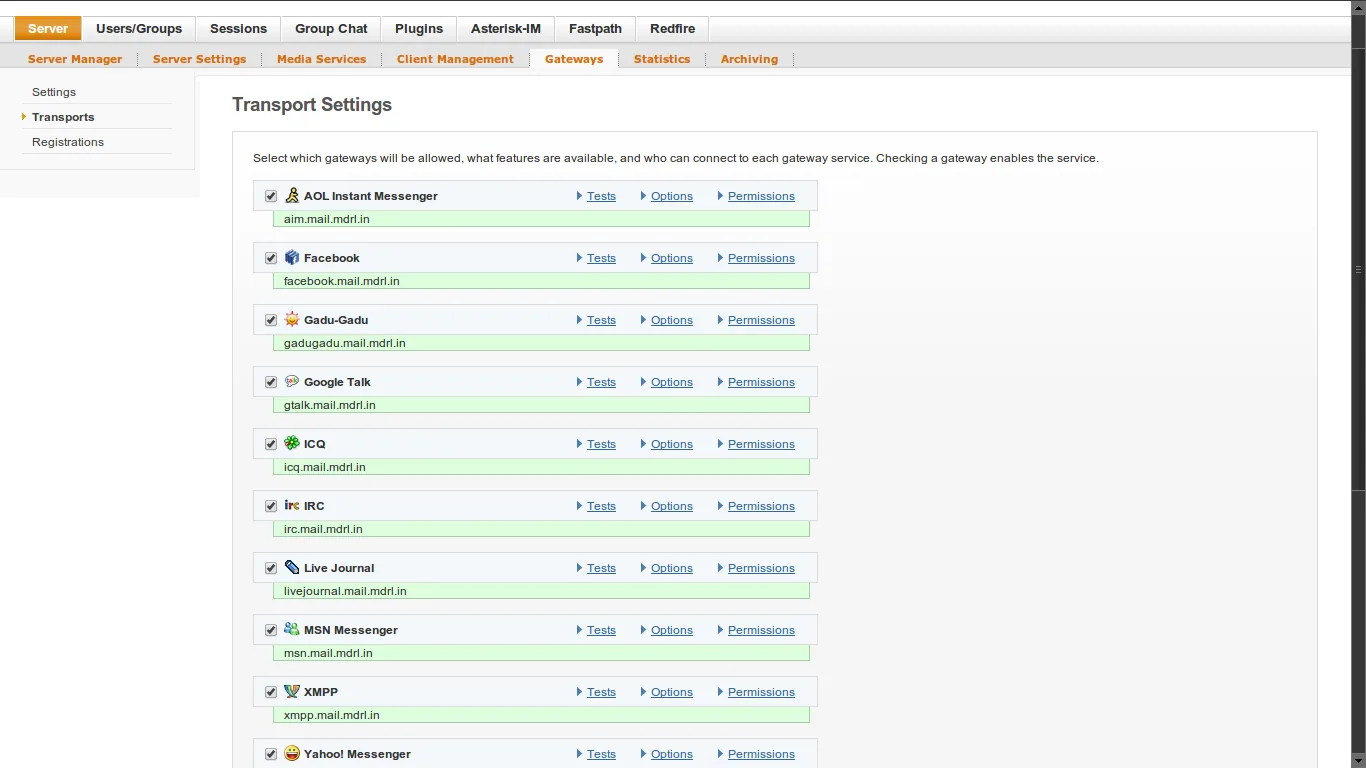Viewport: 1366px width, 768px height.
Task: Click the xmpp.mail.mdrl.in hostname text
Action: [x=332, y=715]
